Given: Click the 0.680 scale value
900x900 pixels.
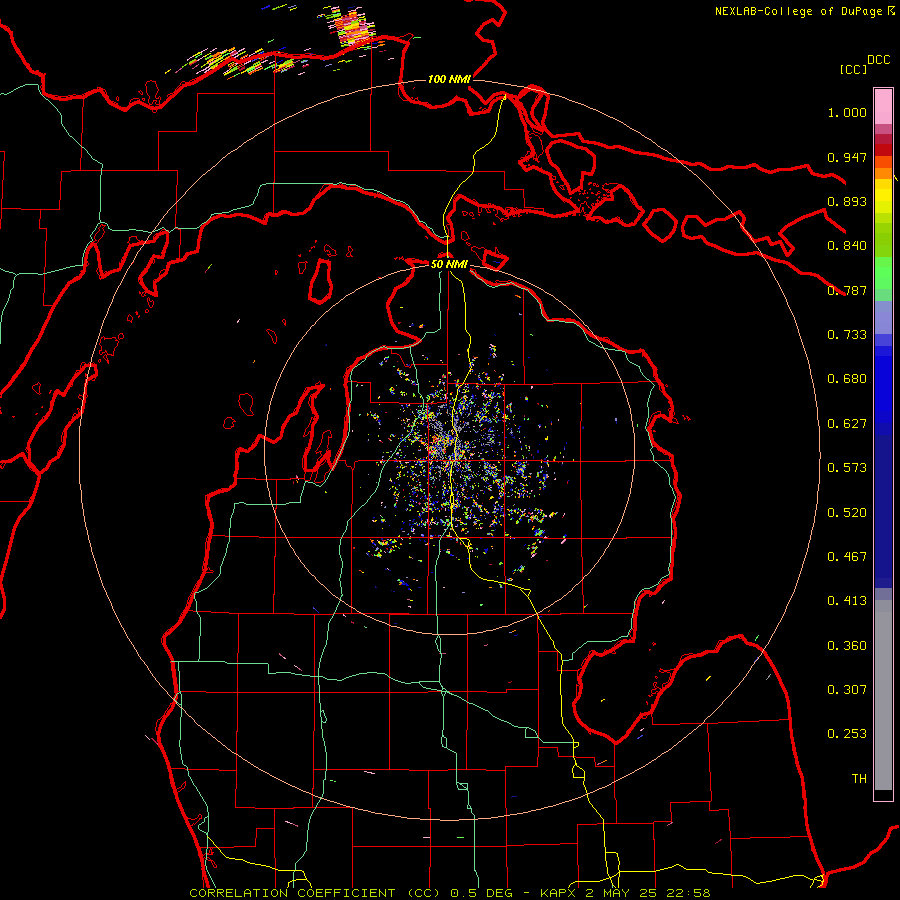Looking at the screenshot, I should [847, 379].
